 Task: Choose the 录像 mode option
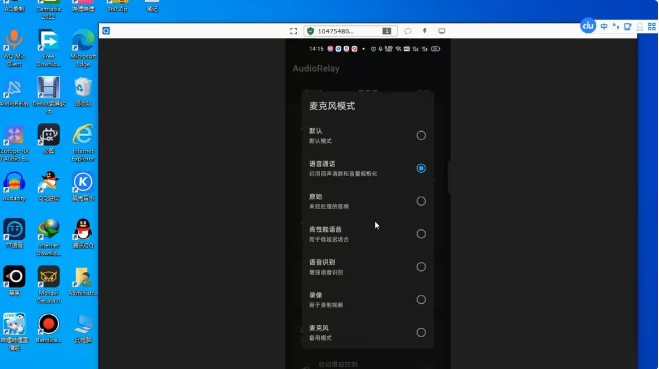tap(368, 300)
